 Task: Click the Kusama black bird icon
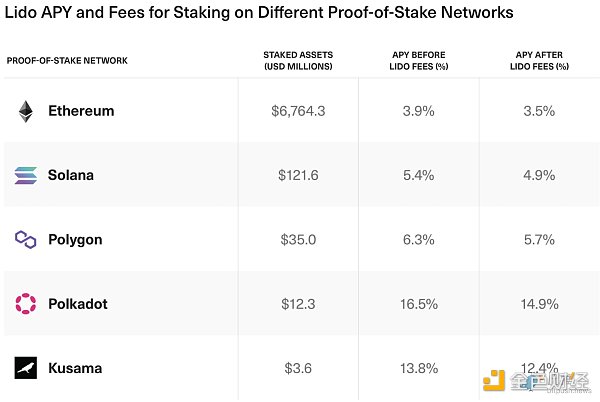25,368
